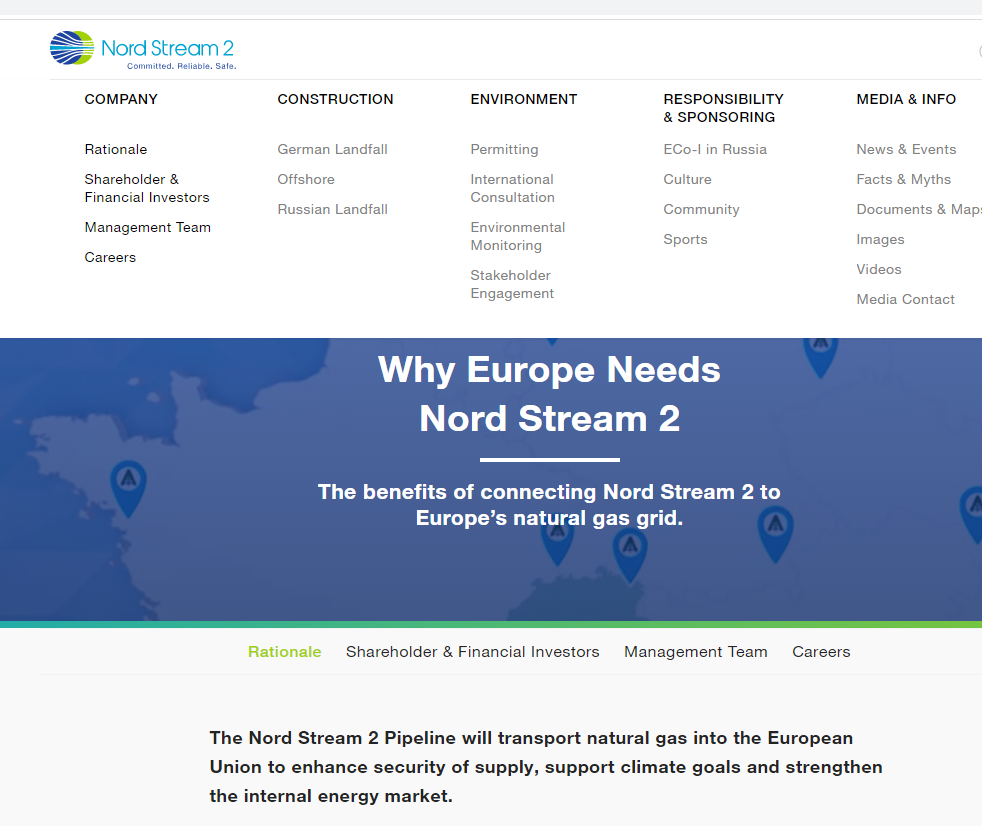Viewport: 982px width, 826px height.
Task: Click the 'Why Europe Needs Nord Stream 2' heading
Action: tap(549, 394)
